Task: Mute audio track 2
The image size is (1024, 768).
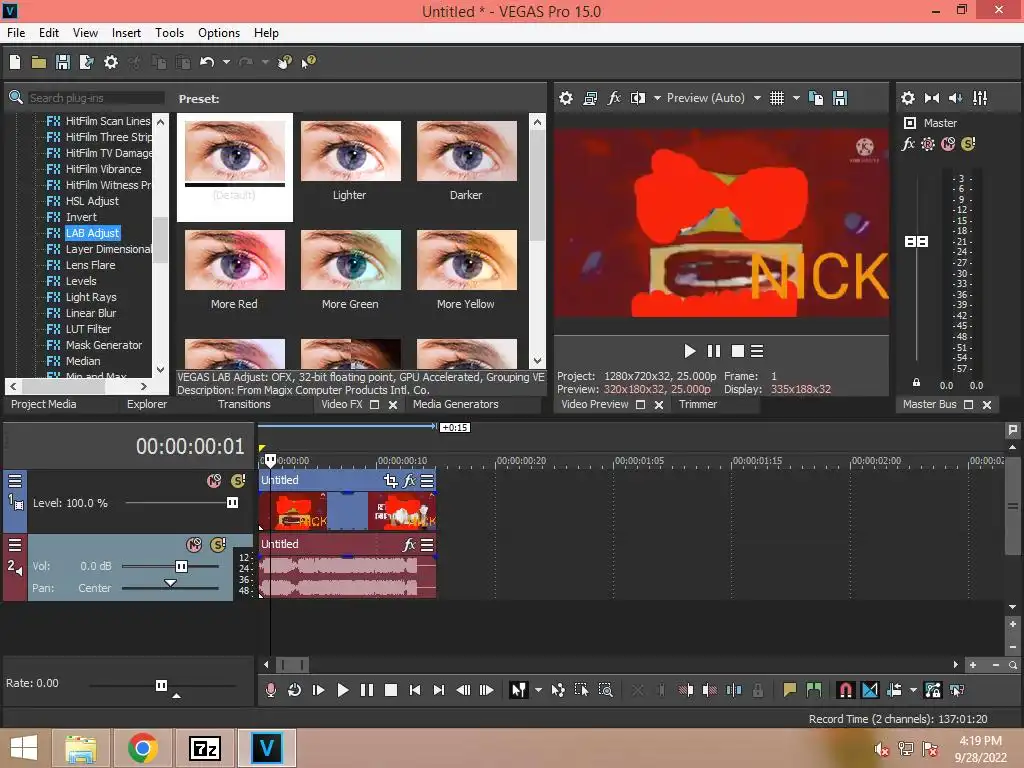Action: (x=194, y=545)
